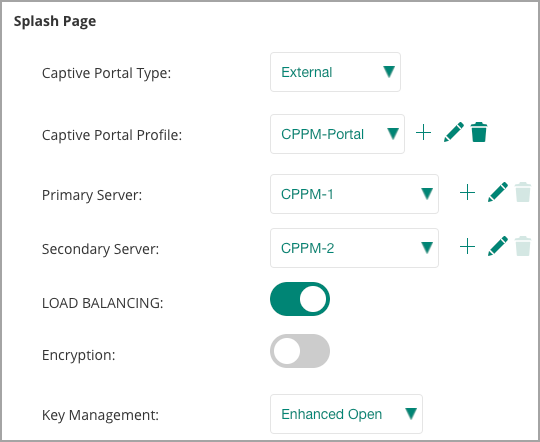Screen dimensions: 540x442
Task: Open the Key Management dropdown
Action: (x=346, y=414)
